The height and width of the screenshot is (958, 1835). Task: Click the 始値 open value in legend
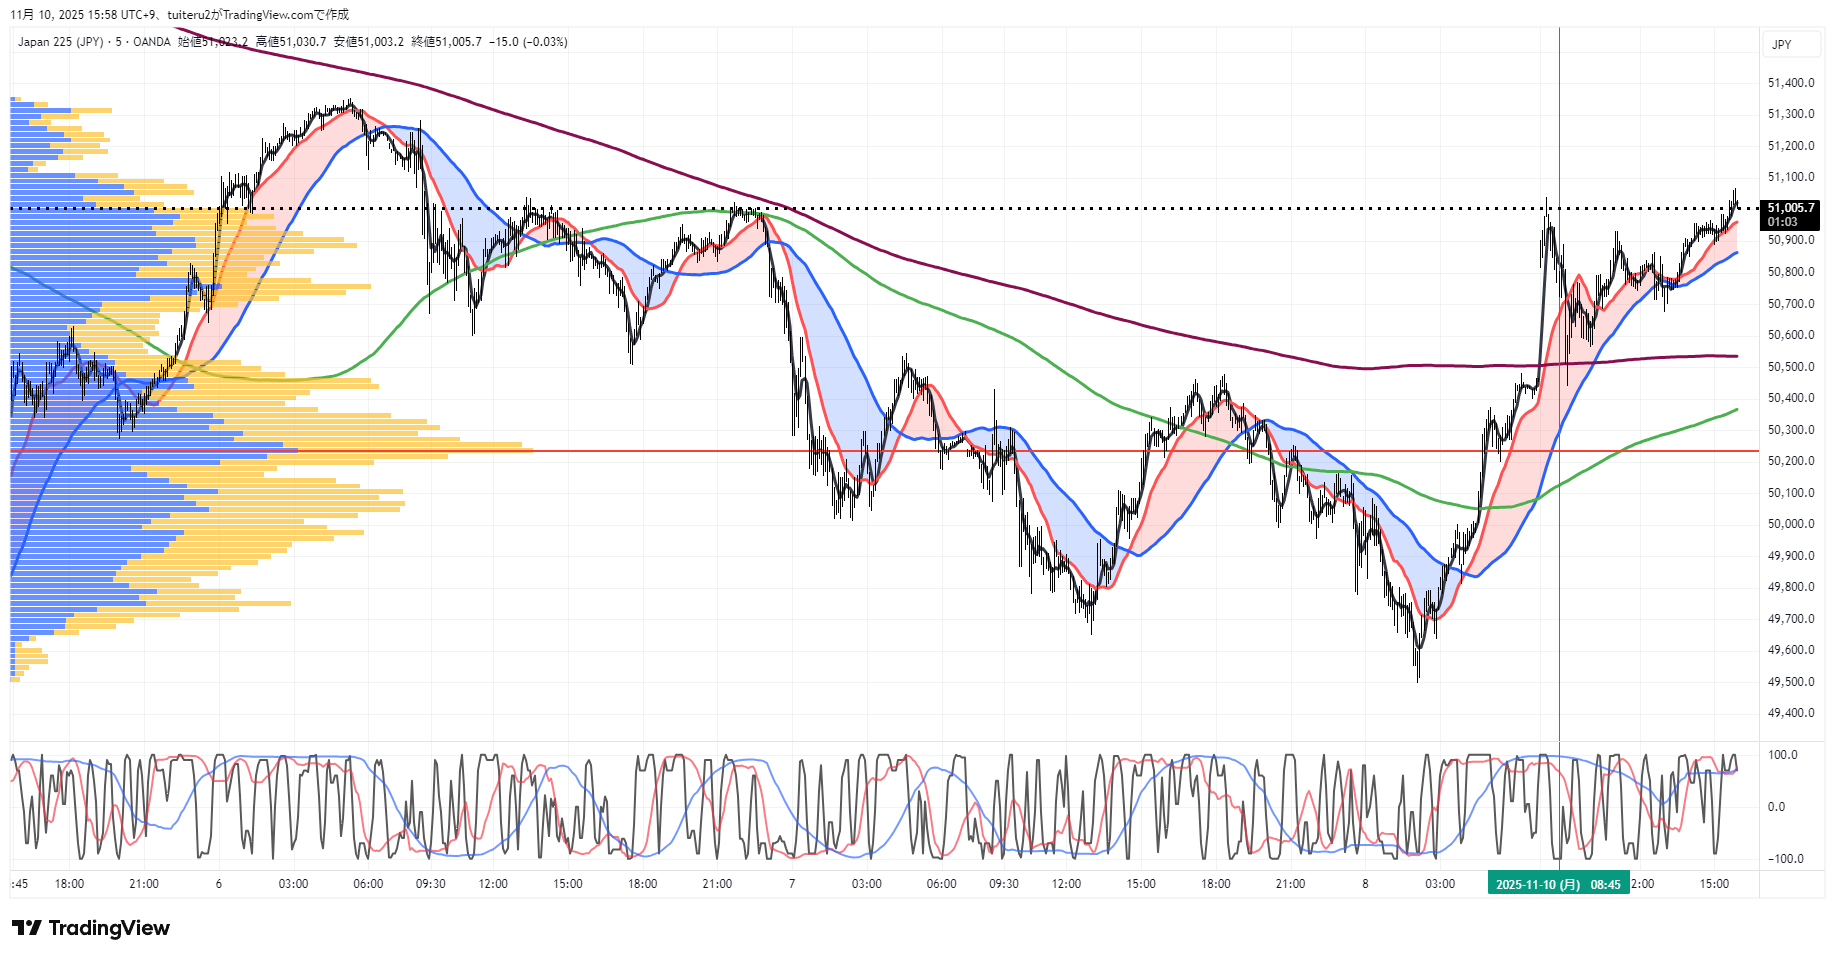[212, 42]
